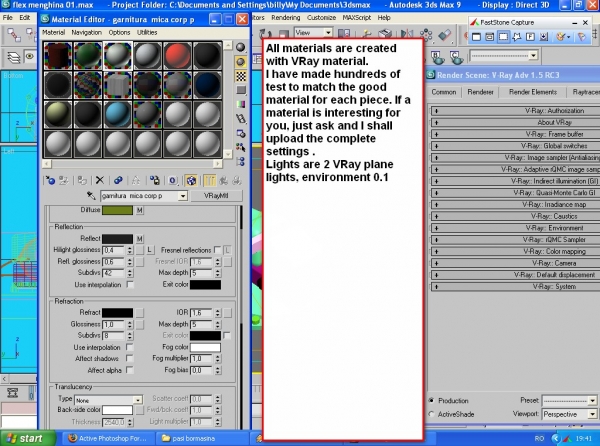Screen dimensions: 600x446
Task: Select the ActiveShade radio button
Action: tap(432, 414)
